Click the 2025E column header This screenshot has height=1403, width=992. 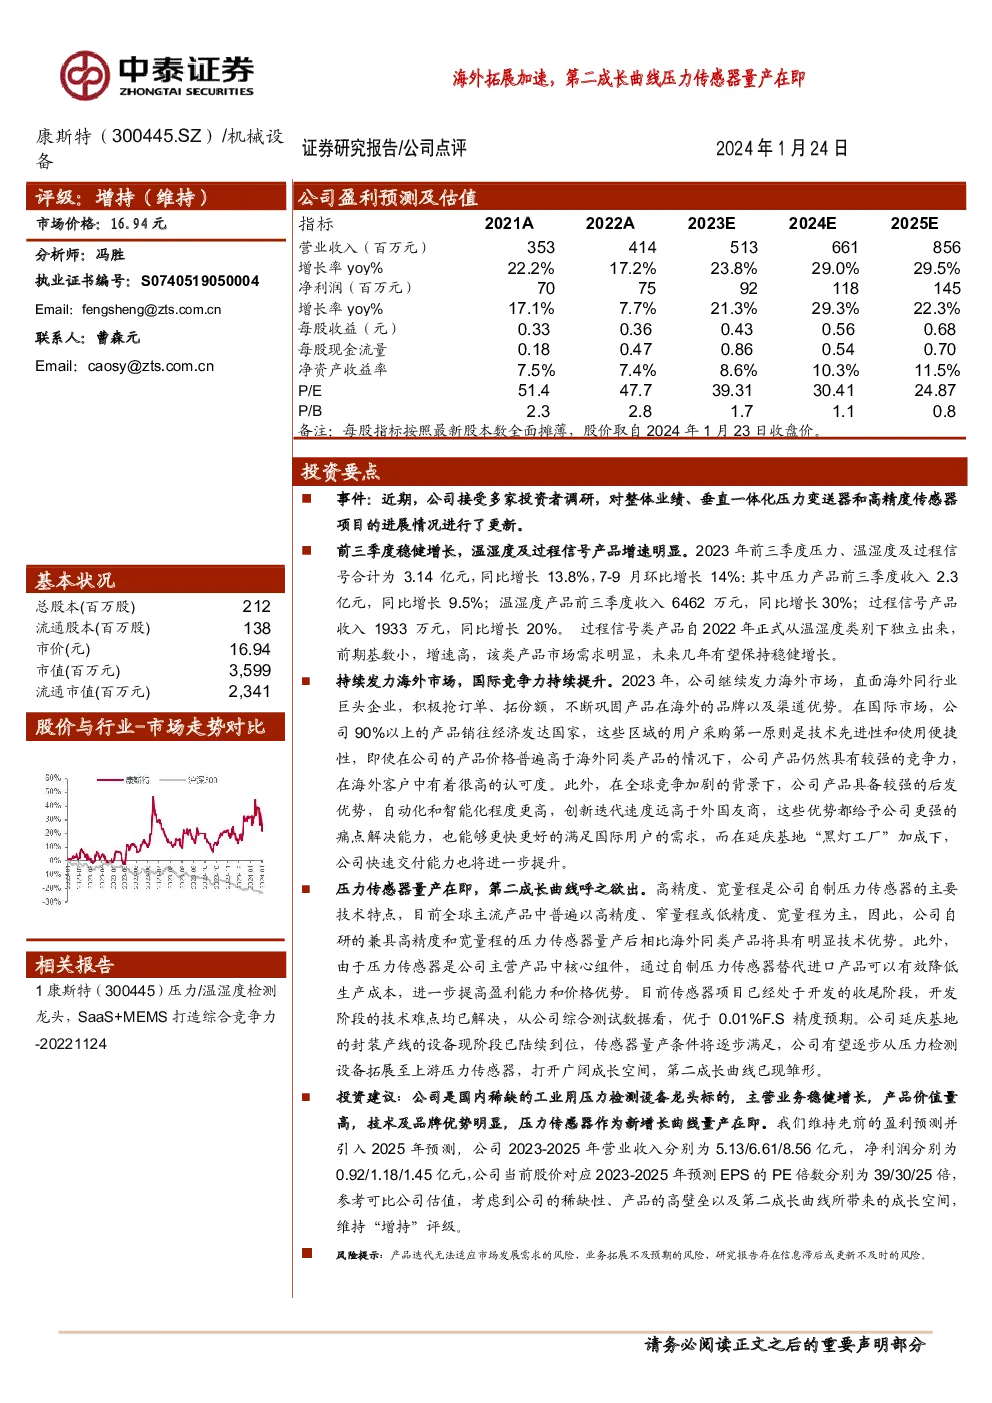point(914,223)
